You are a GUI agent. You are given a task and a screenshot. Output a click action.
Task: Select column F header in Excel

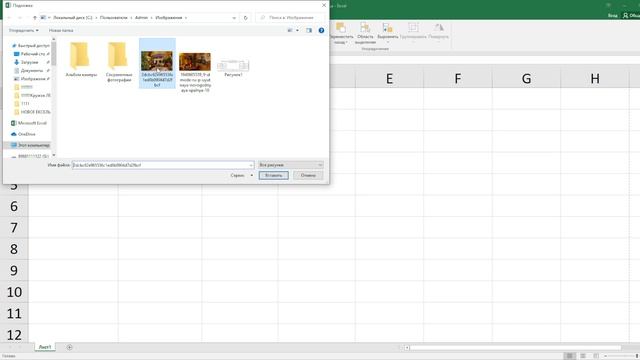pos(458,78)
